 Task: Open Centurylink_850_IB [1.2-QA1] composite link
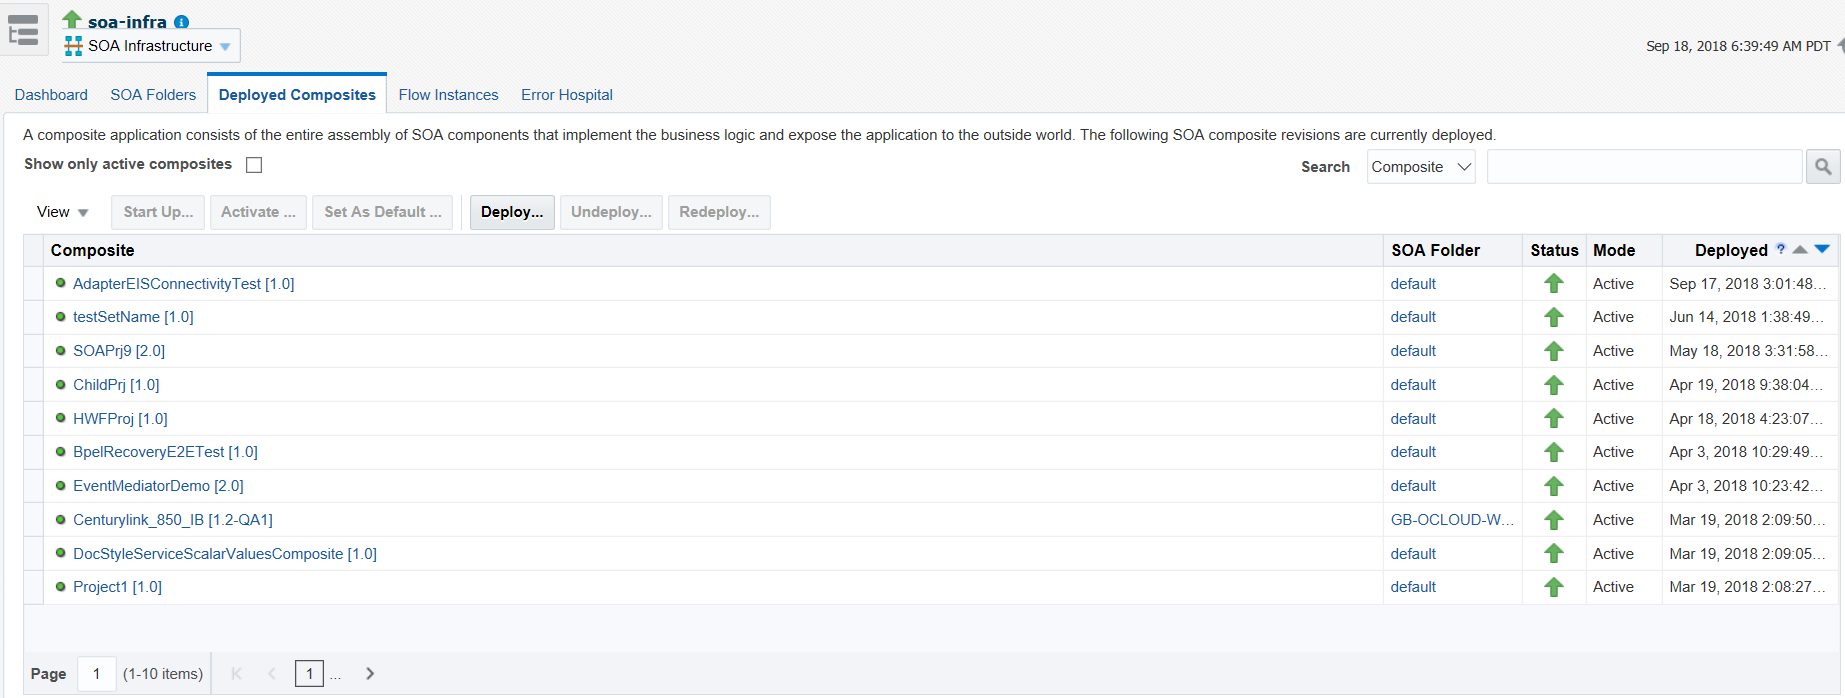click(173, 520)
